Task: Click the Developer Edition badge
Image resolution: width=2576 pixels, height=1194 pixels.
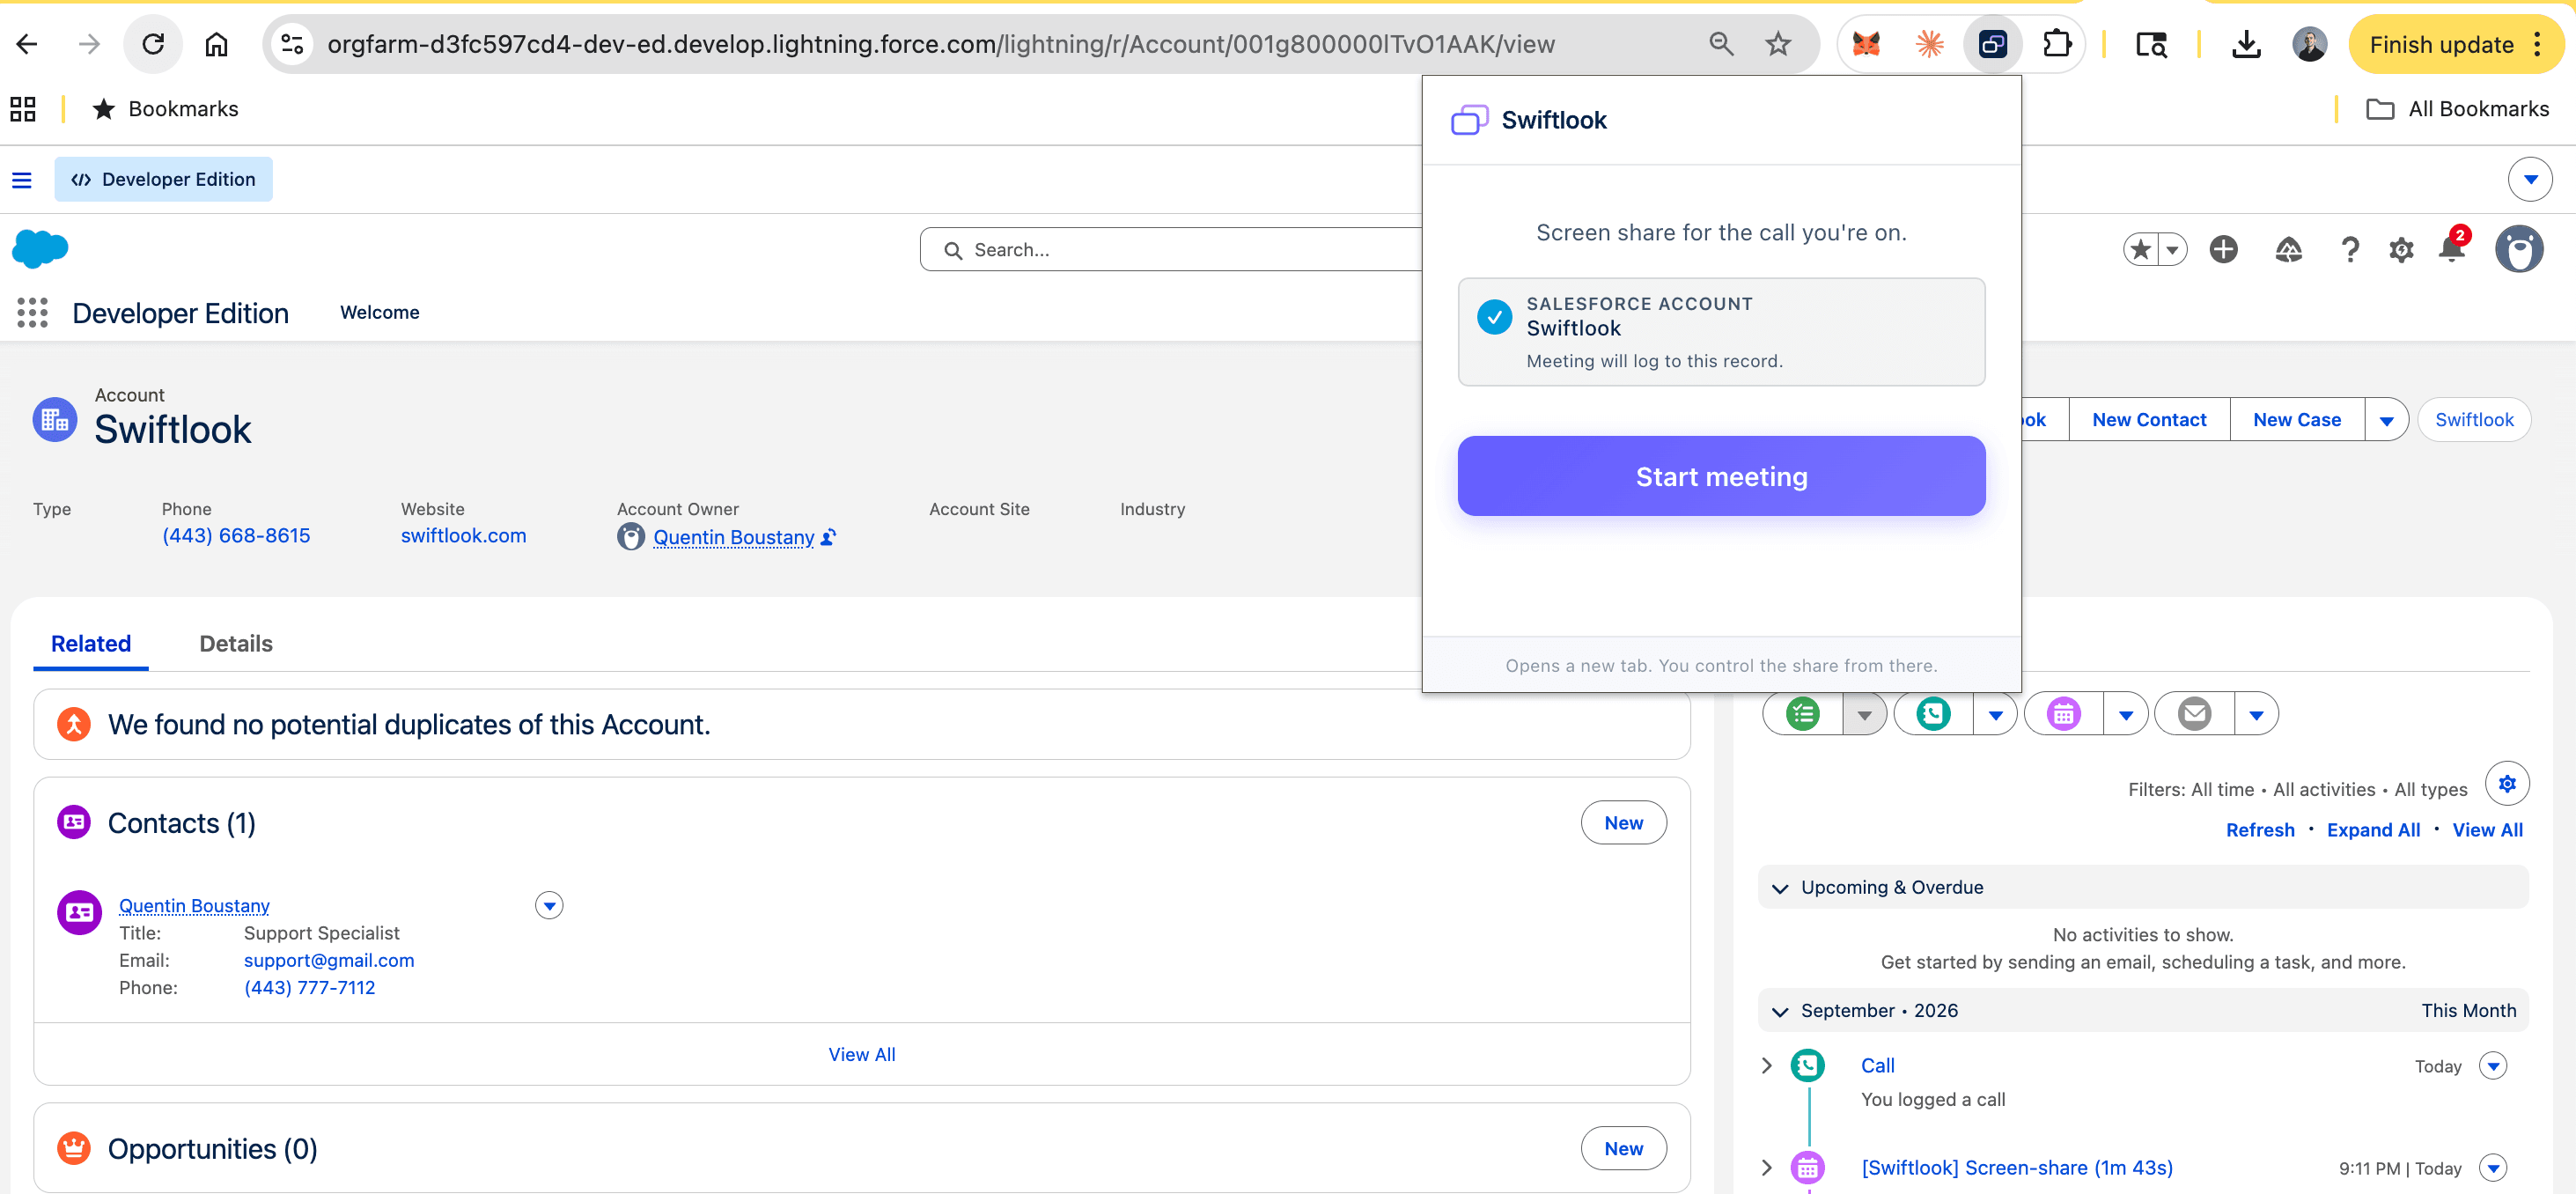Action: tap(164, 179)
